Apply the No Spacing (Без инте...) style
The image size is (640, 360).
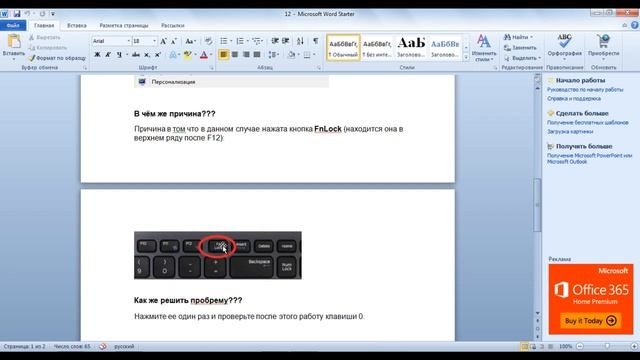(x=377, y=47)
